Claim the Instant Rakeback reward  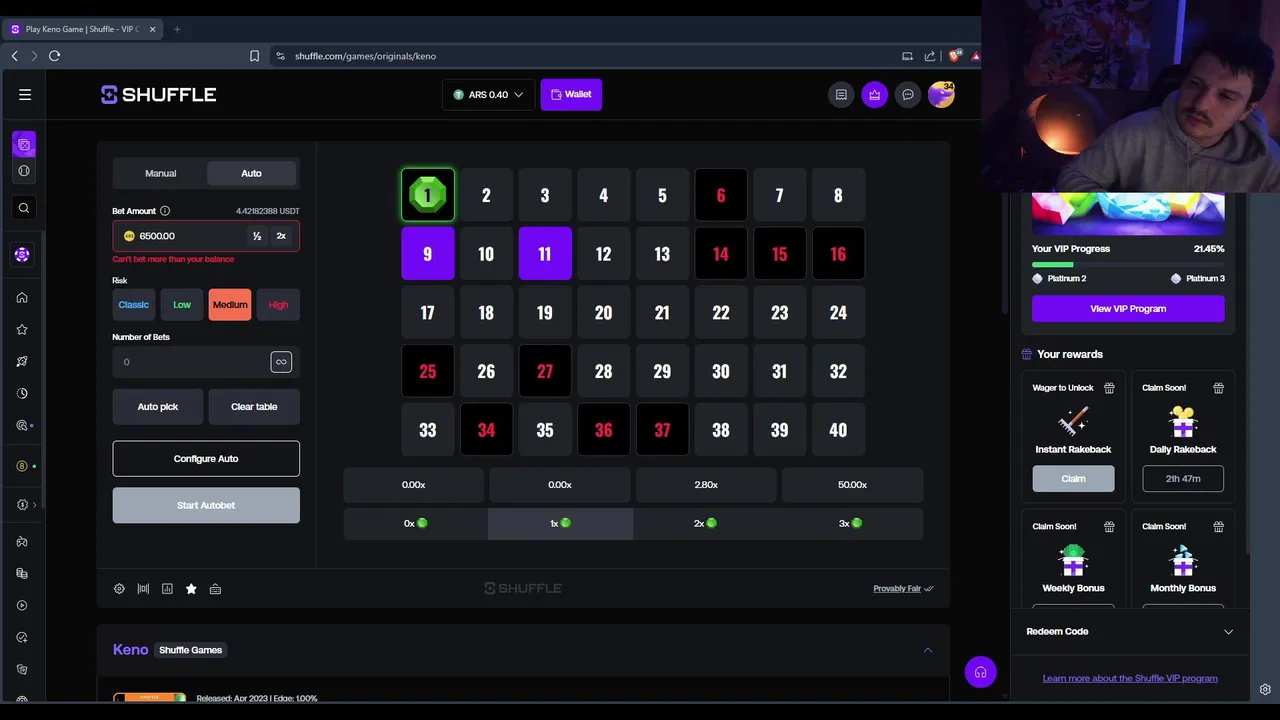click(1073, 479)
